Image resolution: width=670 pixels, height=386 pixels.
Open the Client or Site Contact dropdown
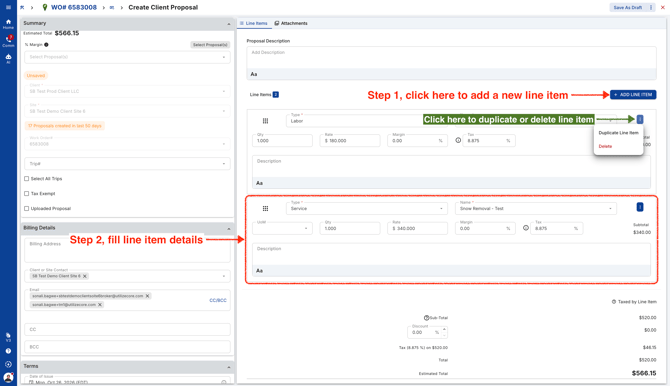(127, 276)
